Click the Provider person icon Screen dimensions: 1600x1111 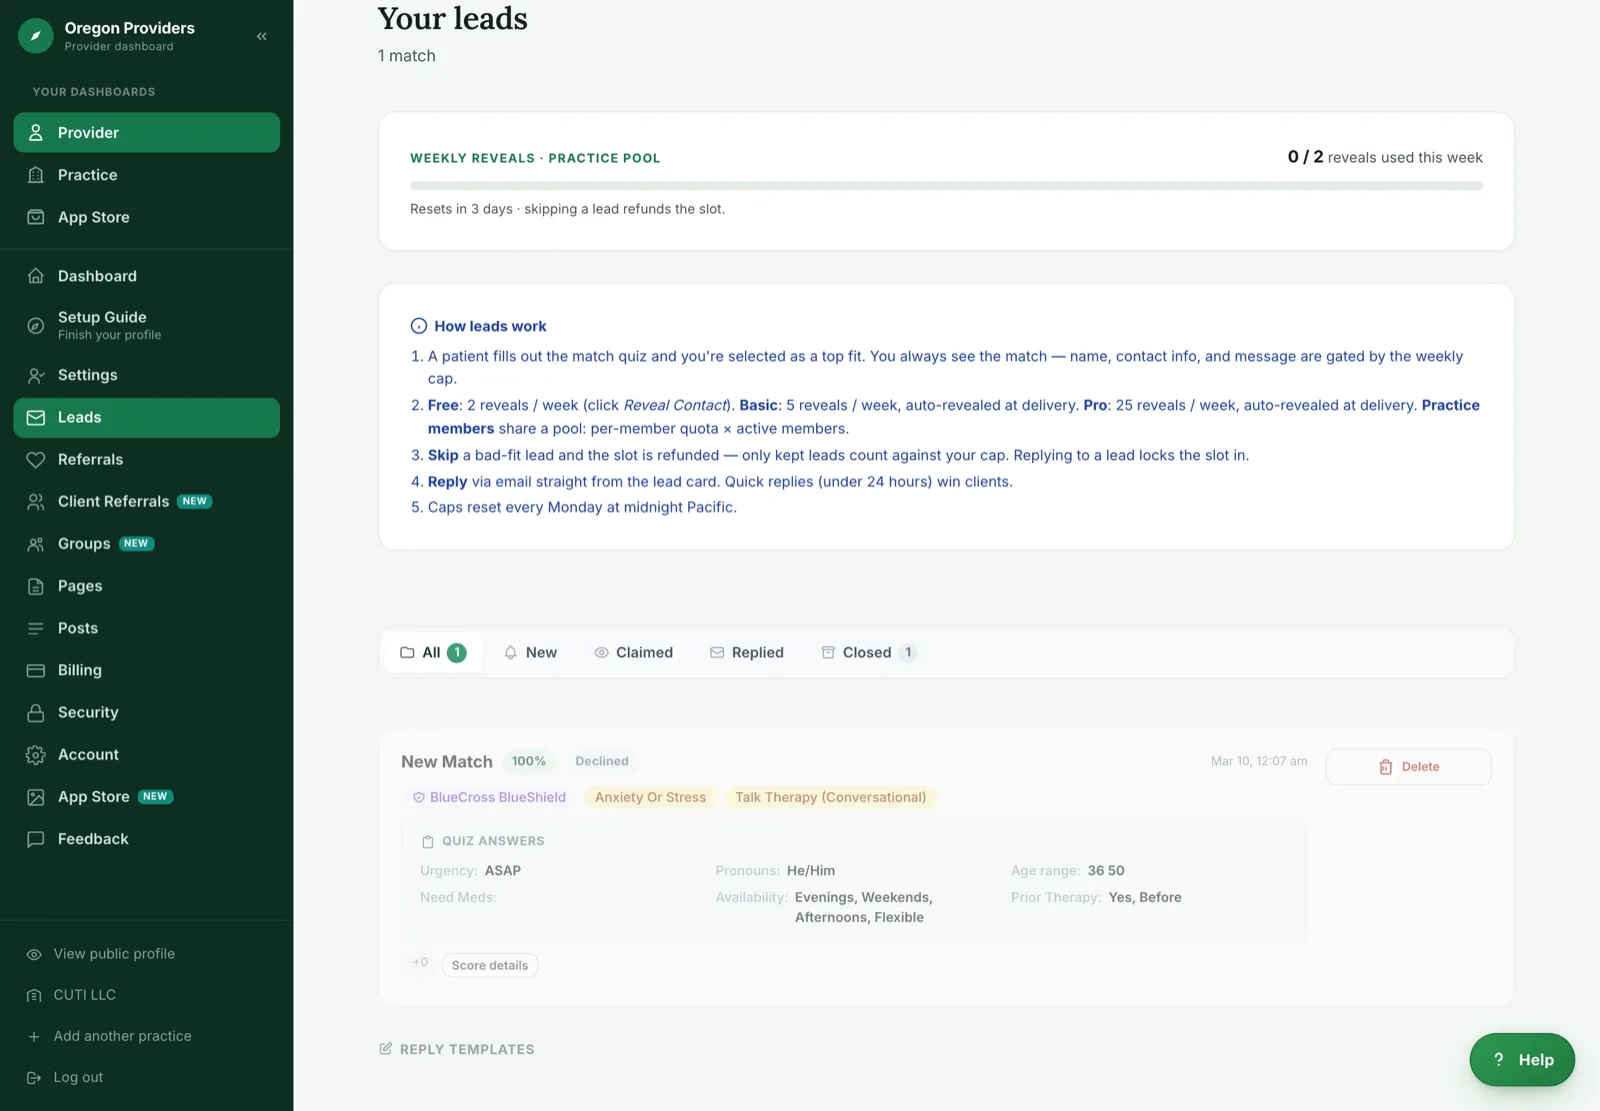pos(36,132)
